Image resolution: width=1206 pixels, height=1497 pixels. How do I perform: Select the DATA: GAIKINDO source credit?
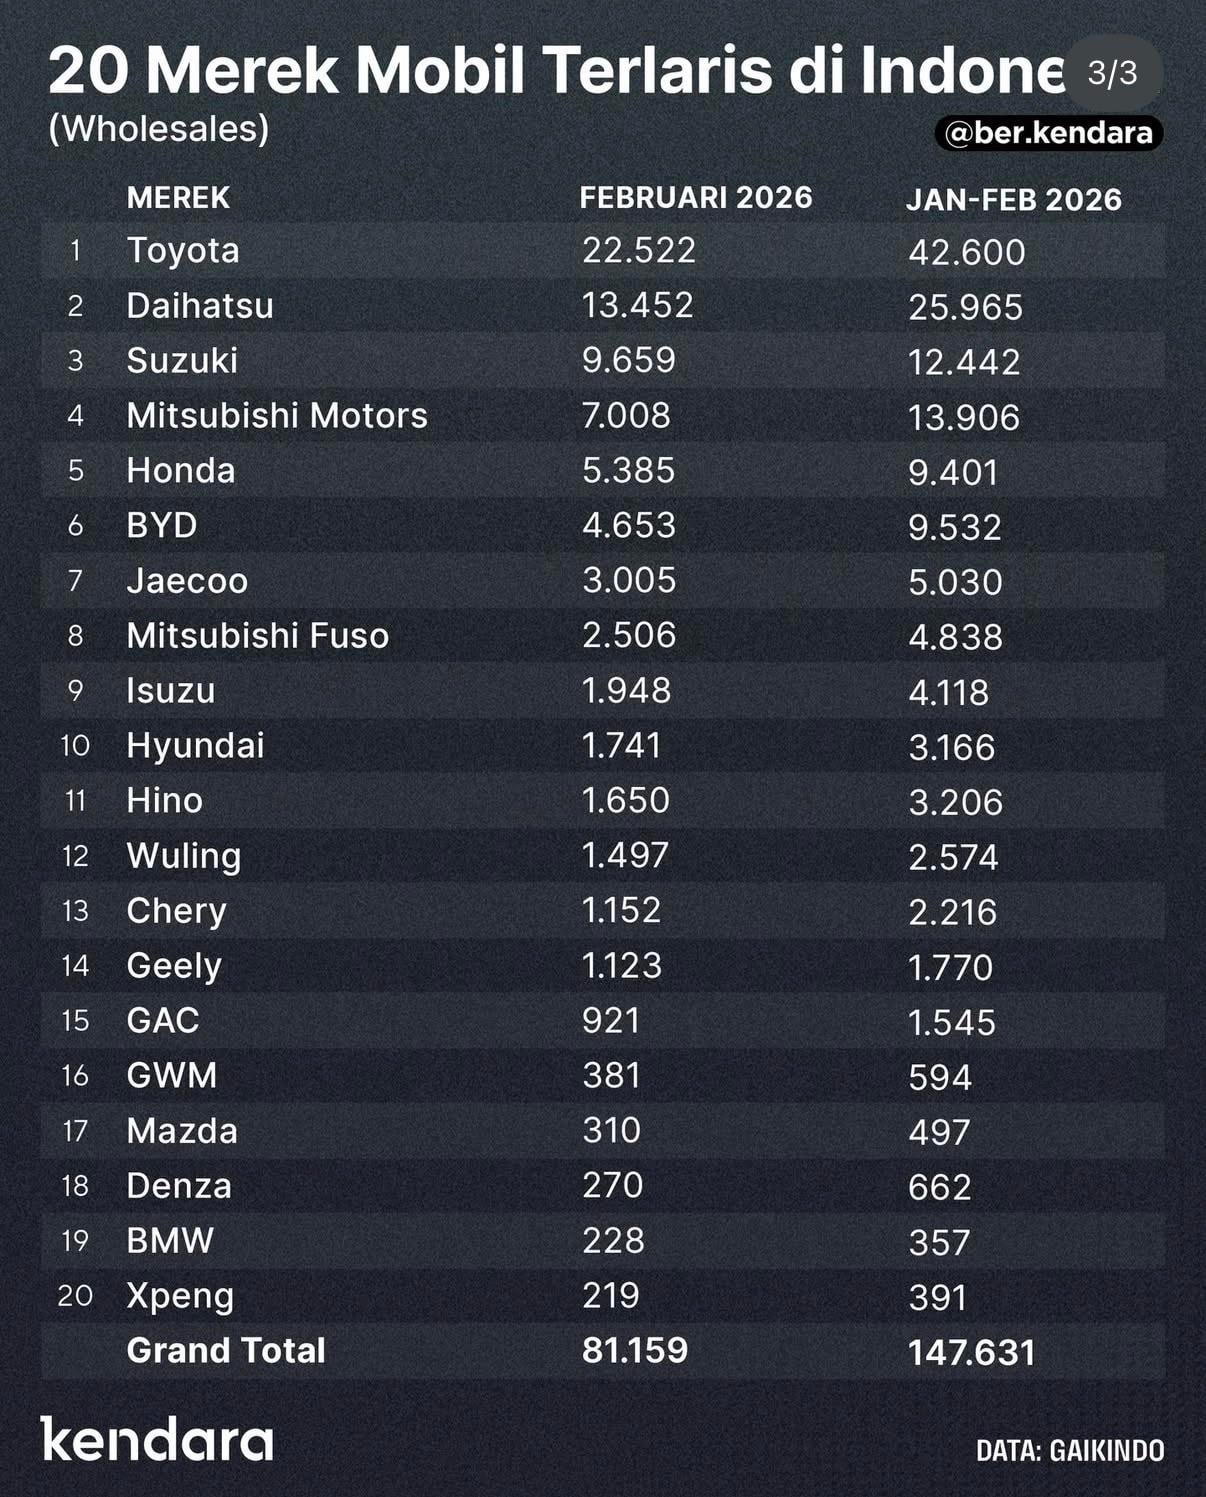pos(1070,1451)
